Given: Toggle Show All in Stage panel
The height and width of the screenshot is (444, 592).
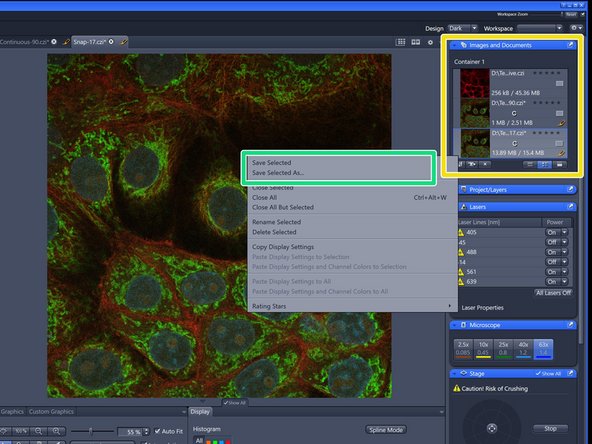Looking at the screenshot, I should point(548,373).
